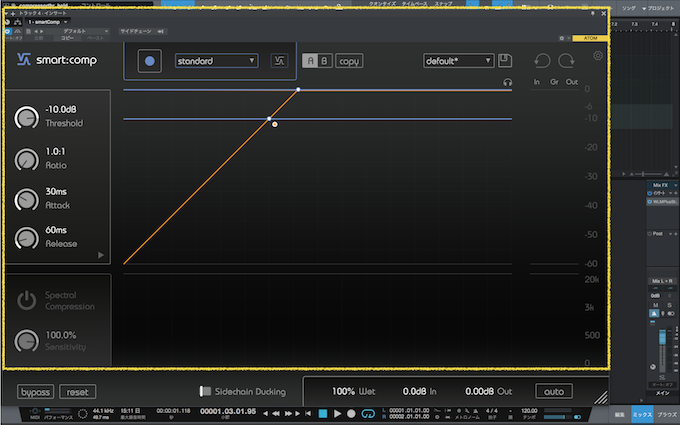Click the sonible logo icon beside profile dropdown
Viewport: 680px width, 425px height.
tap(279, 61)
